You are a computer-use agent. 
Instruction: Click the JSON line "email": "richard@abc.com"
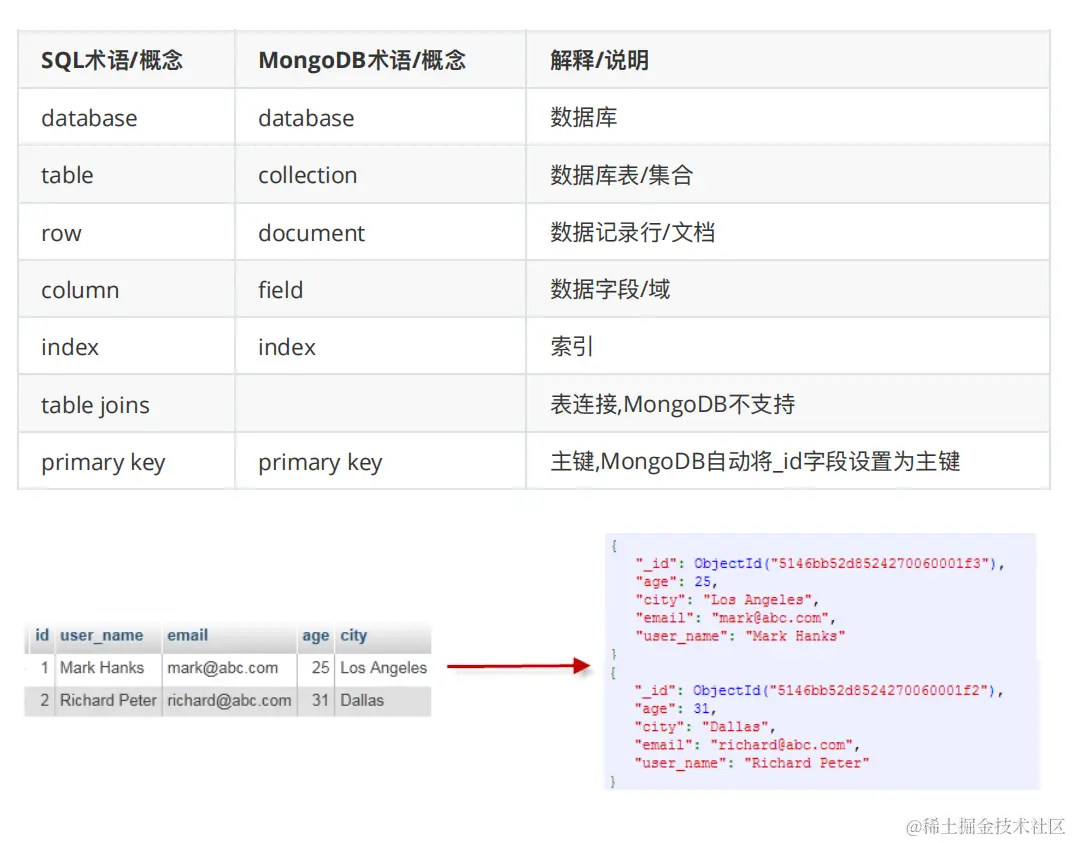[x=747, y=745]
